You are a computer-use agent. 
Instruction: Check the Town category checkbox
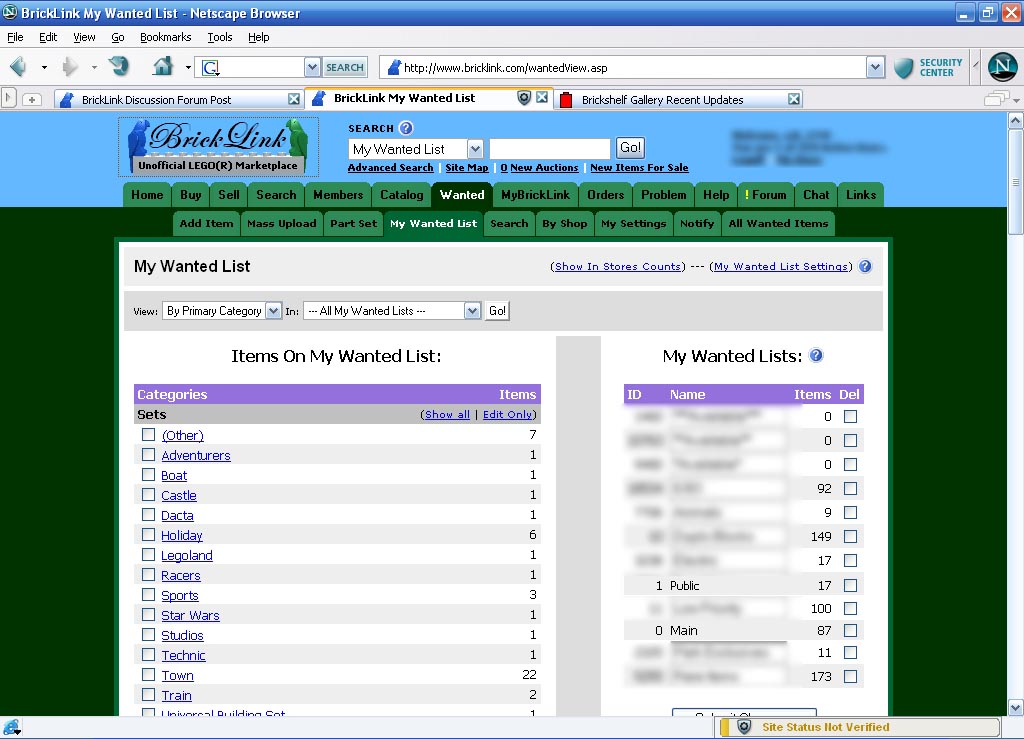click(x=146, y=675)
